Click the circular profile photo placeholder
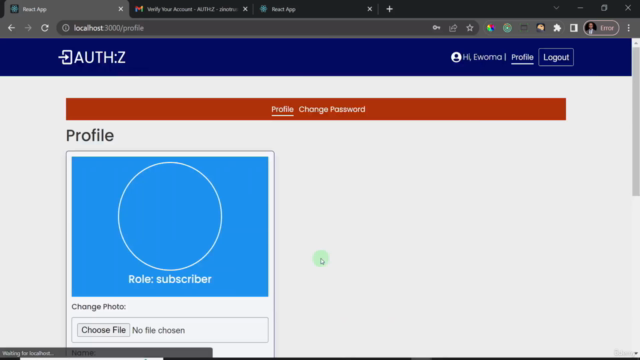Image resolution: width=640 pixels, height=360 pixels. (170, 216)
